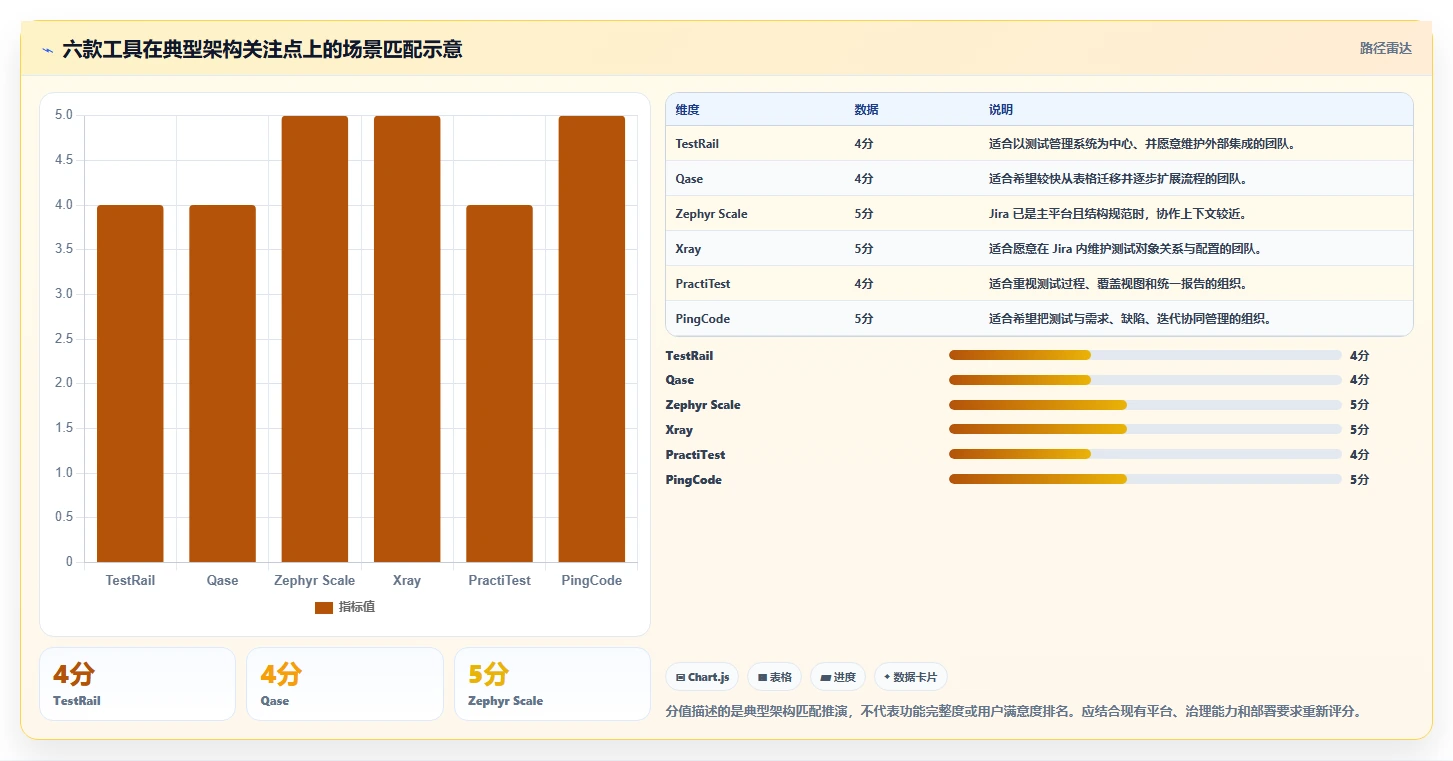Click the footnote starting 分值描述的是典型架构匹配推演
Image resolution: width=1453 pixels, height=761 pixels.
tap(1014, 712)
